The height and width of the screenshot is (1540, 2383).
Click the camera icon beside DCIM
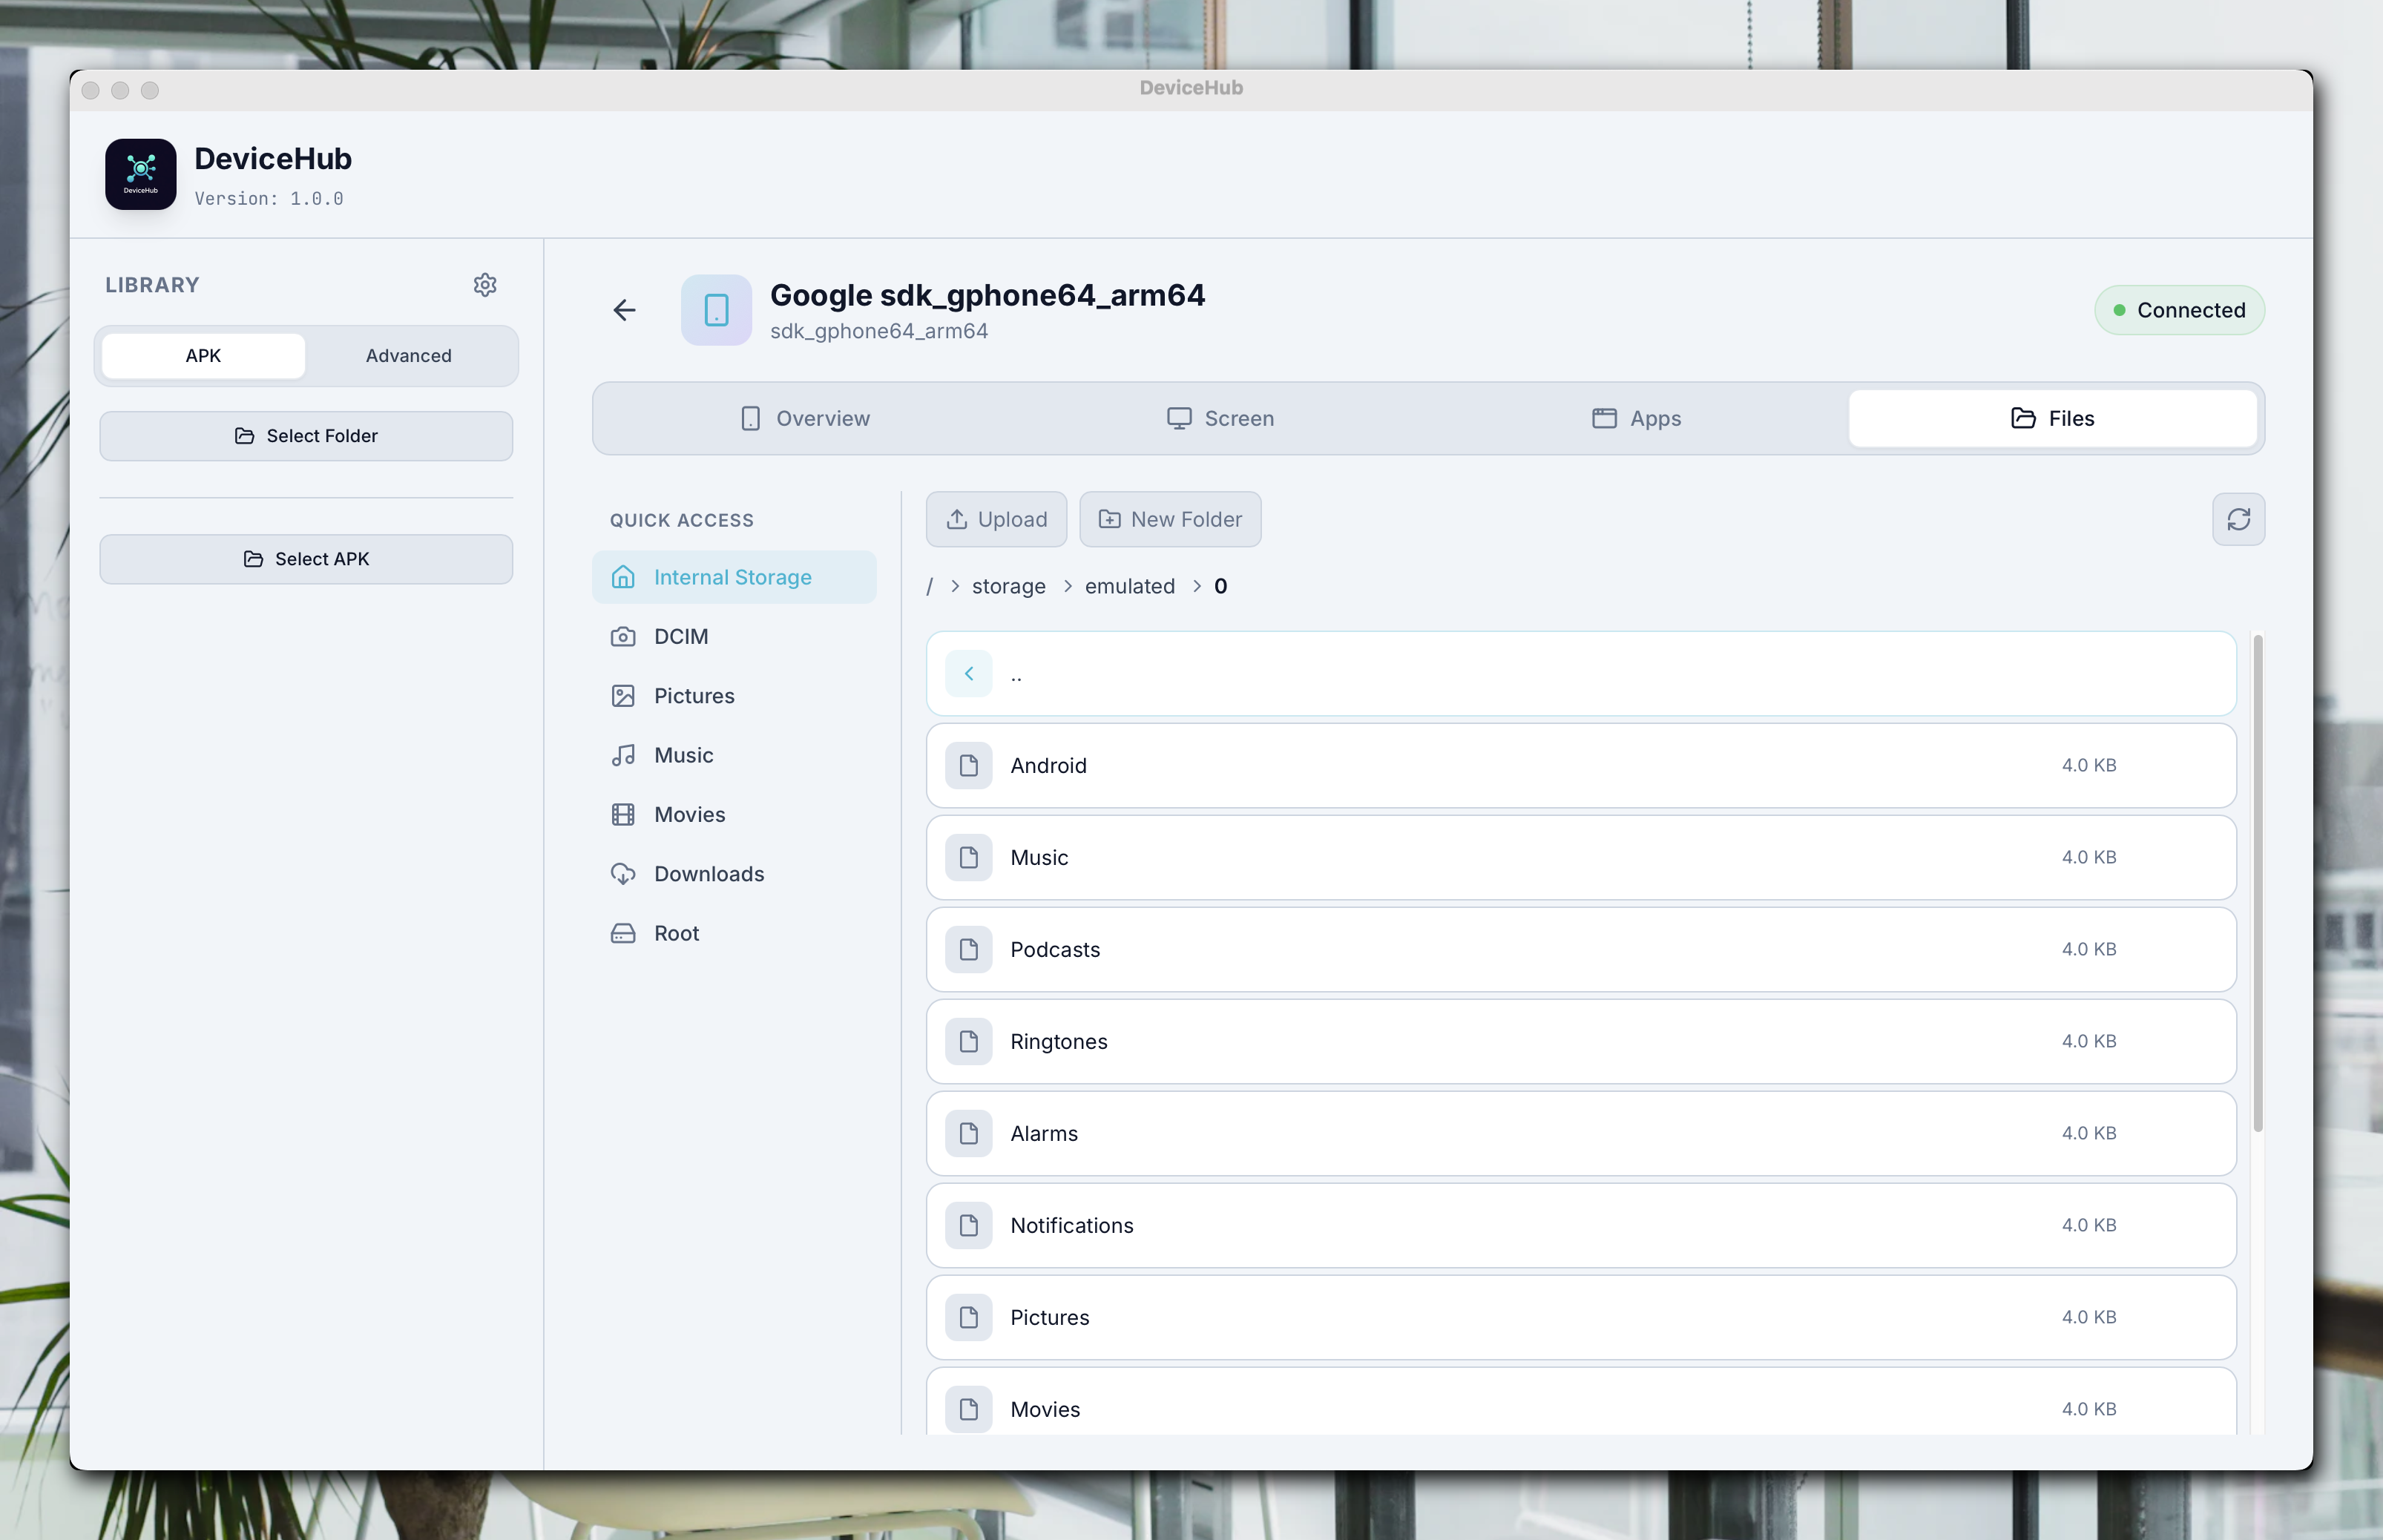623,637
